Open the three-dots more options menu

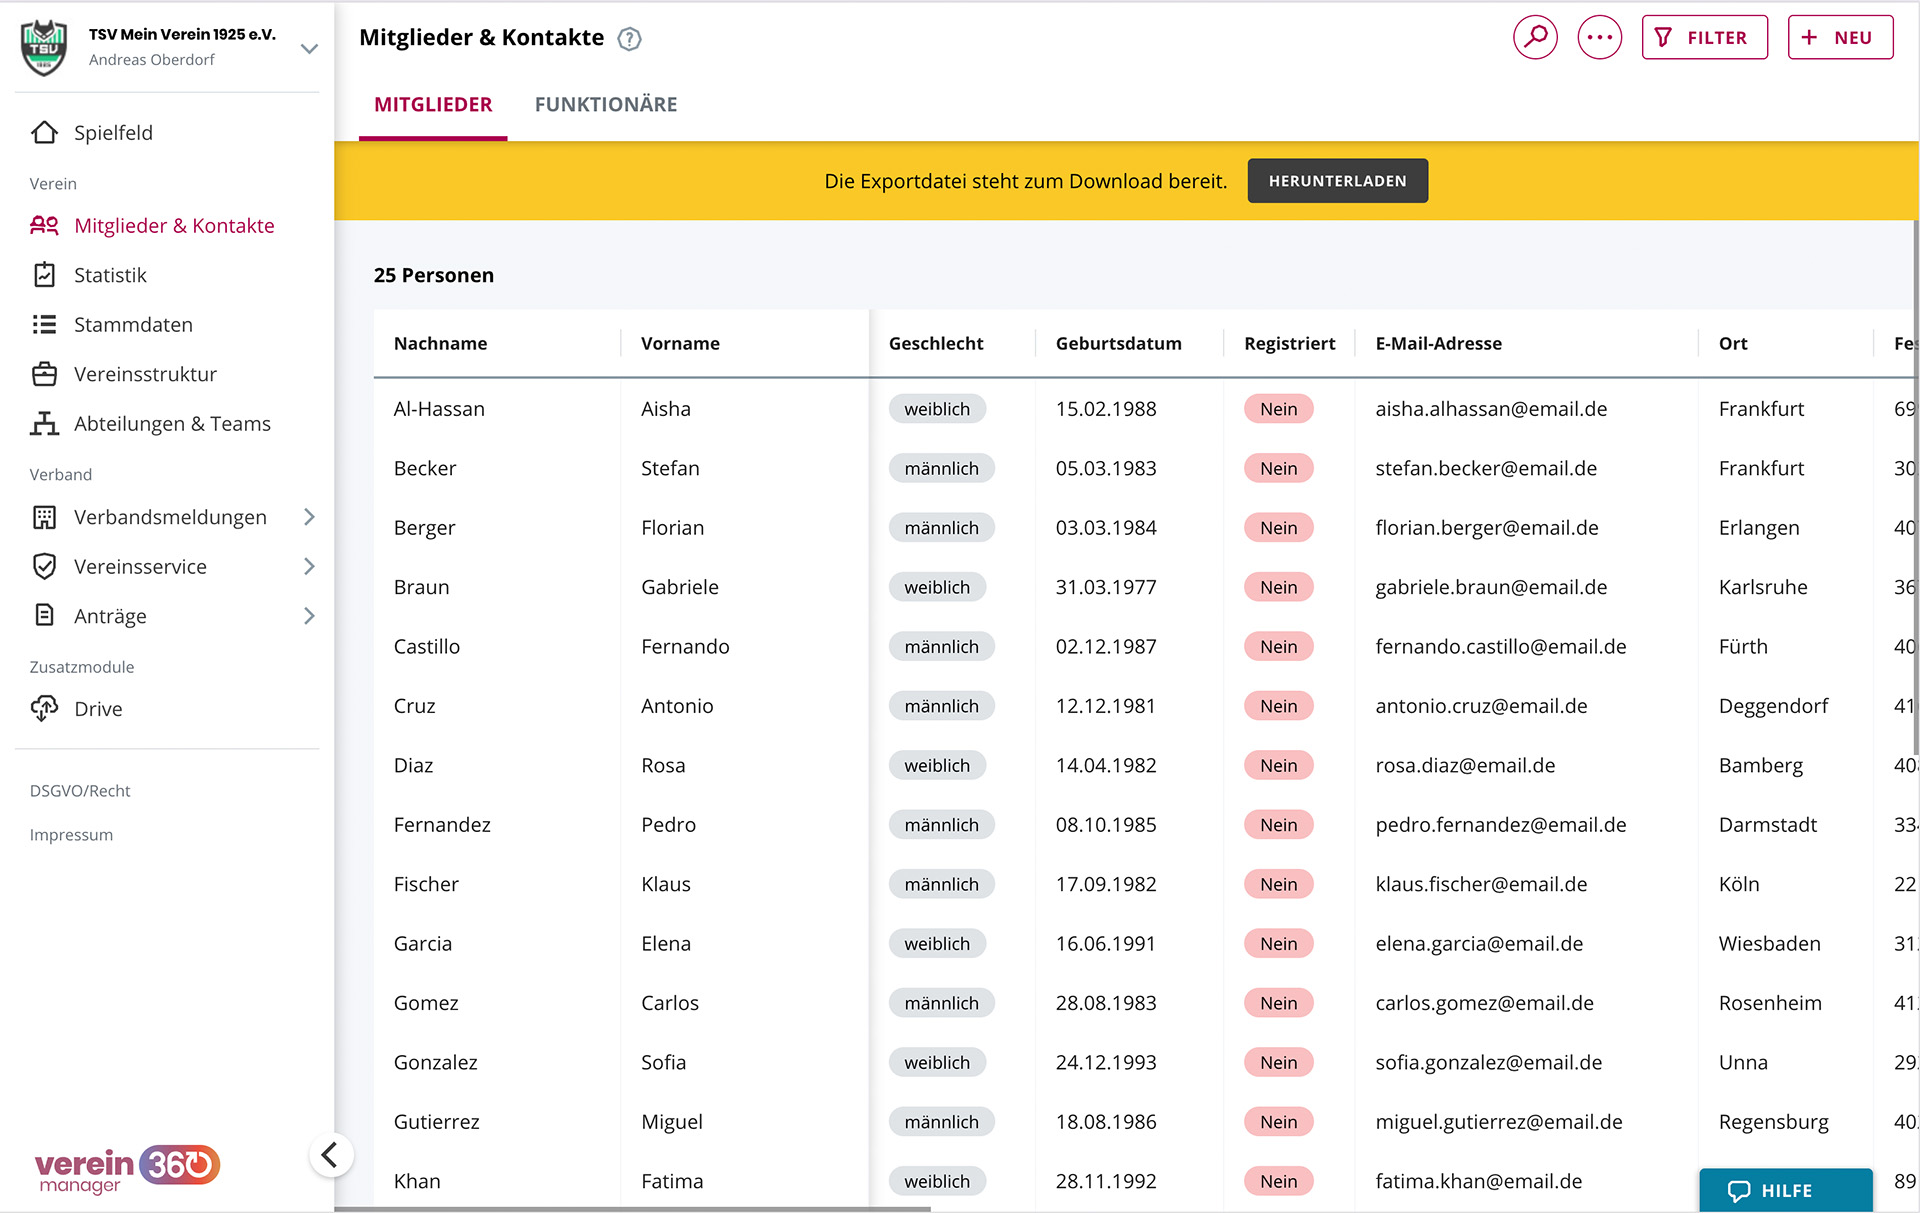click(1599, 38)
